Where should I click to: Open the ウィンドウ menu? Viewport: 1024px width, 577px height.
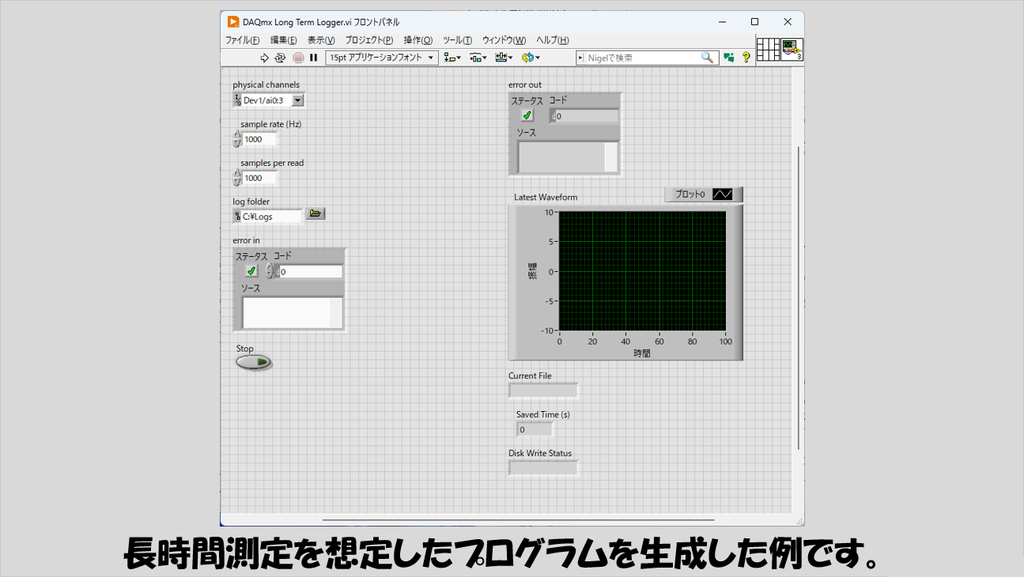(504, 40)
